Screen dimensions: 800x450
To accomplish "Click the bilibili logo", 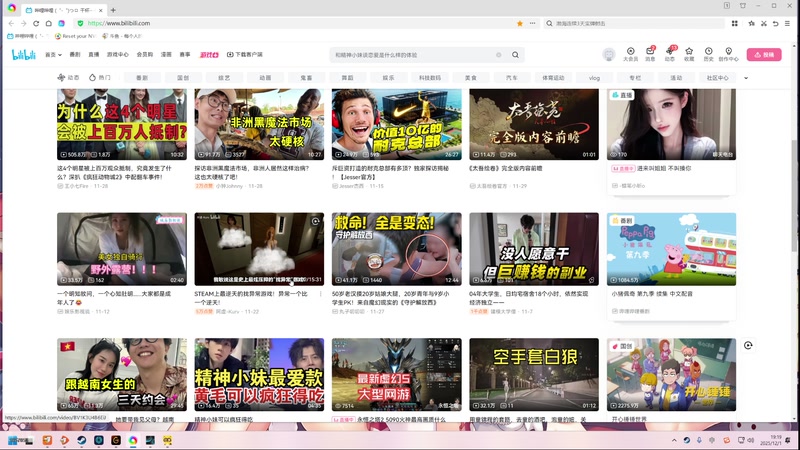I will [x=23, y=55].
